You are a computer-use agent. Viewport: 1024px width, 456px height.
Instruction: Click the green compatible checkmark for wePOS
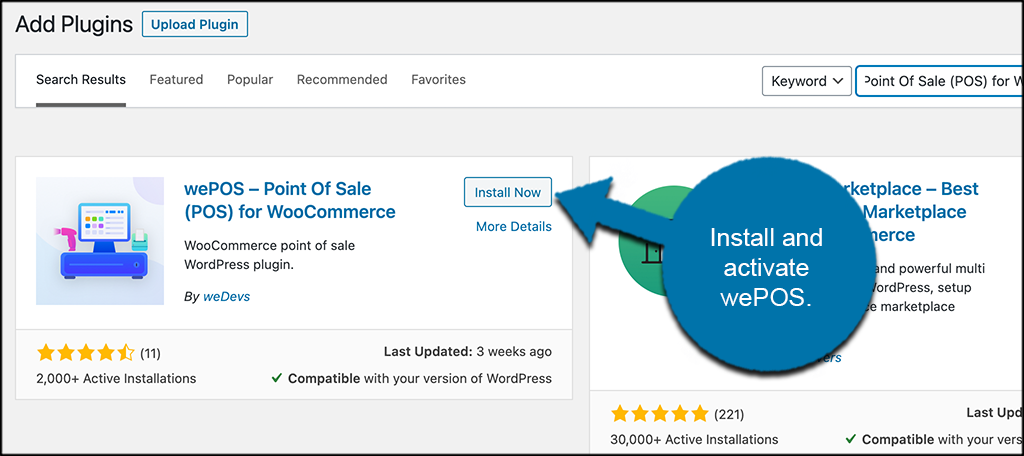tap(276, 379)
